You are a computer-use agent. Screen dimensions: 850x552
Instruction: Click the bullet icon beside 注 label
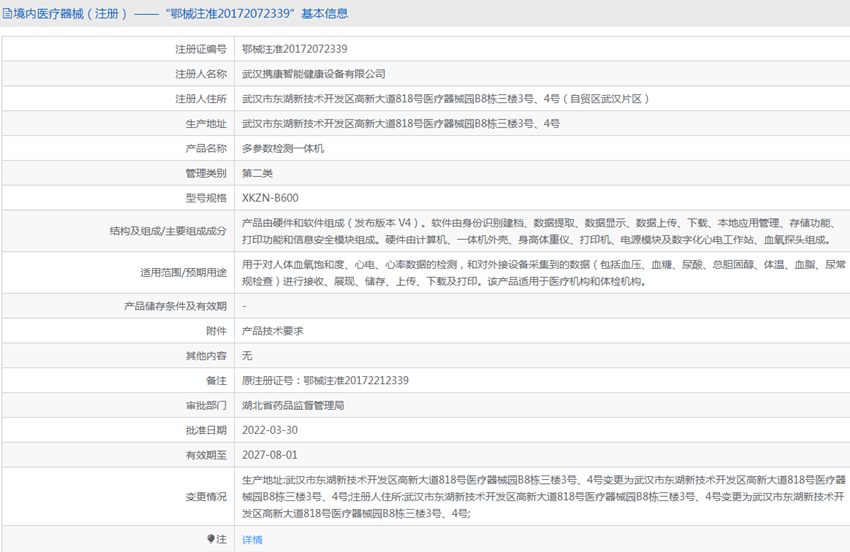pos(211,539)
